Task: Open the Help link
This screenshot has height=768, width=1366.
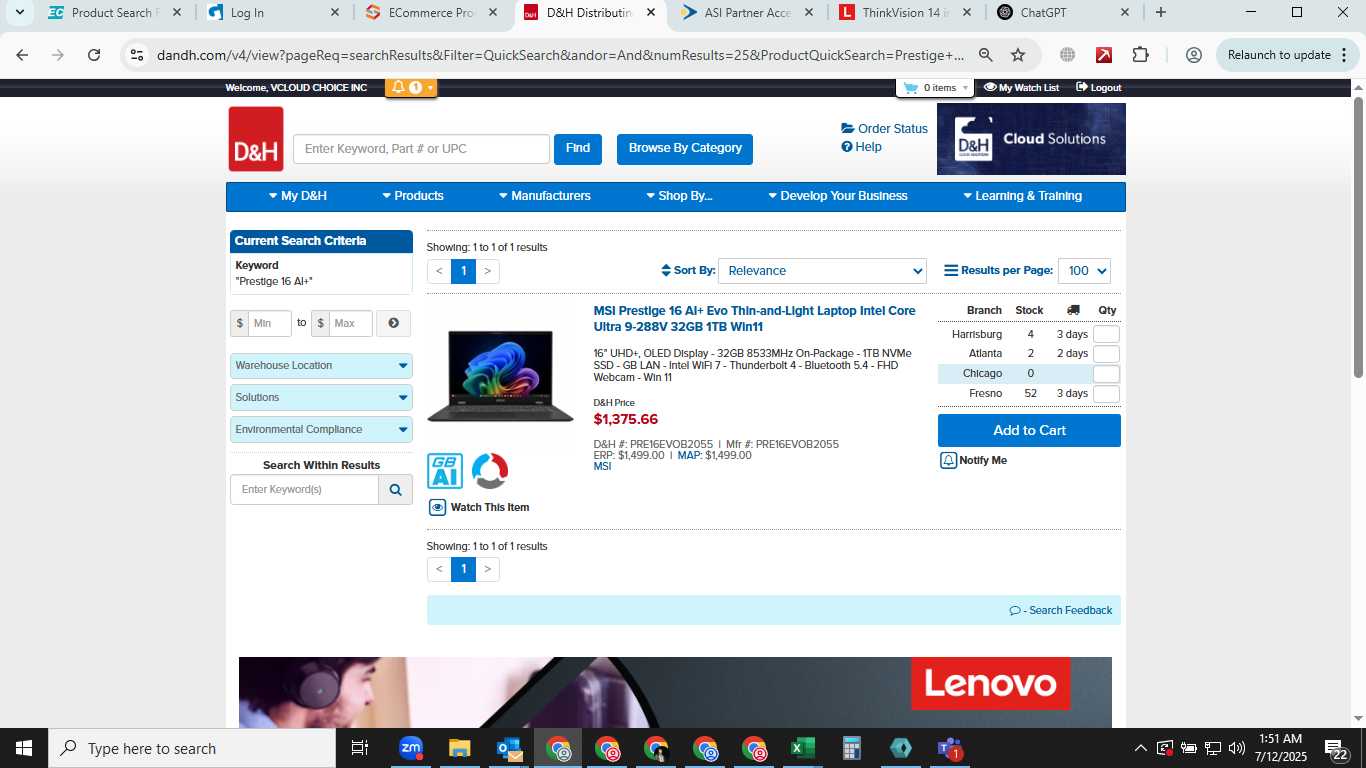Action: (862, 147)
